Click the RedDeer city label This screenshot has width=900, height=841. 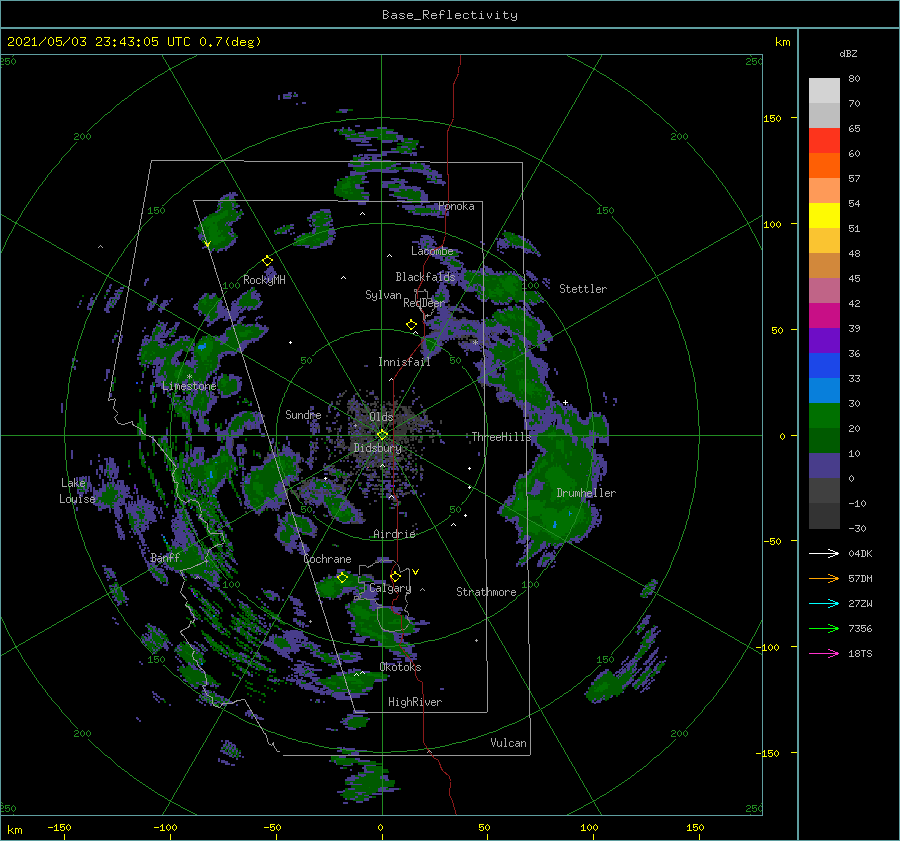[424, 303]
